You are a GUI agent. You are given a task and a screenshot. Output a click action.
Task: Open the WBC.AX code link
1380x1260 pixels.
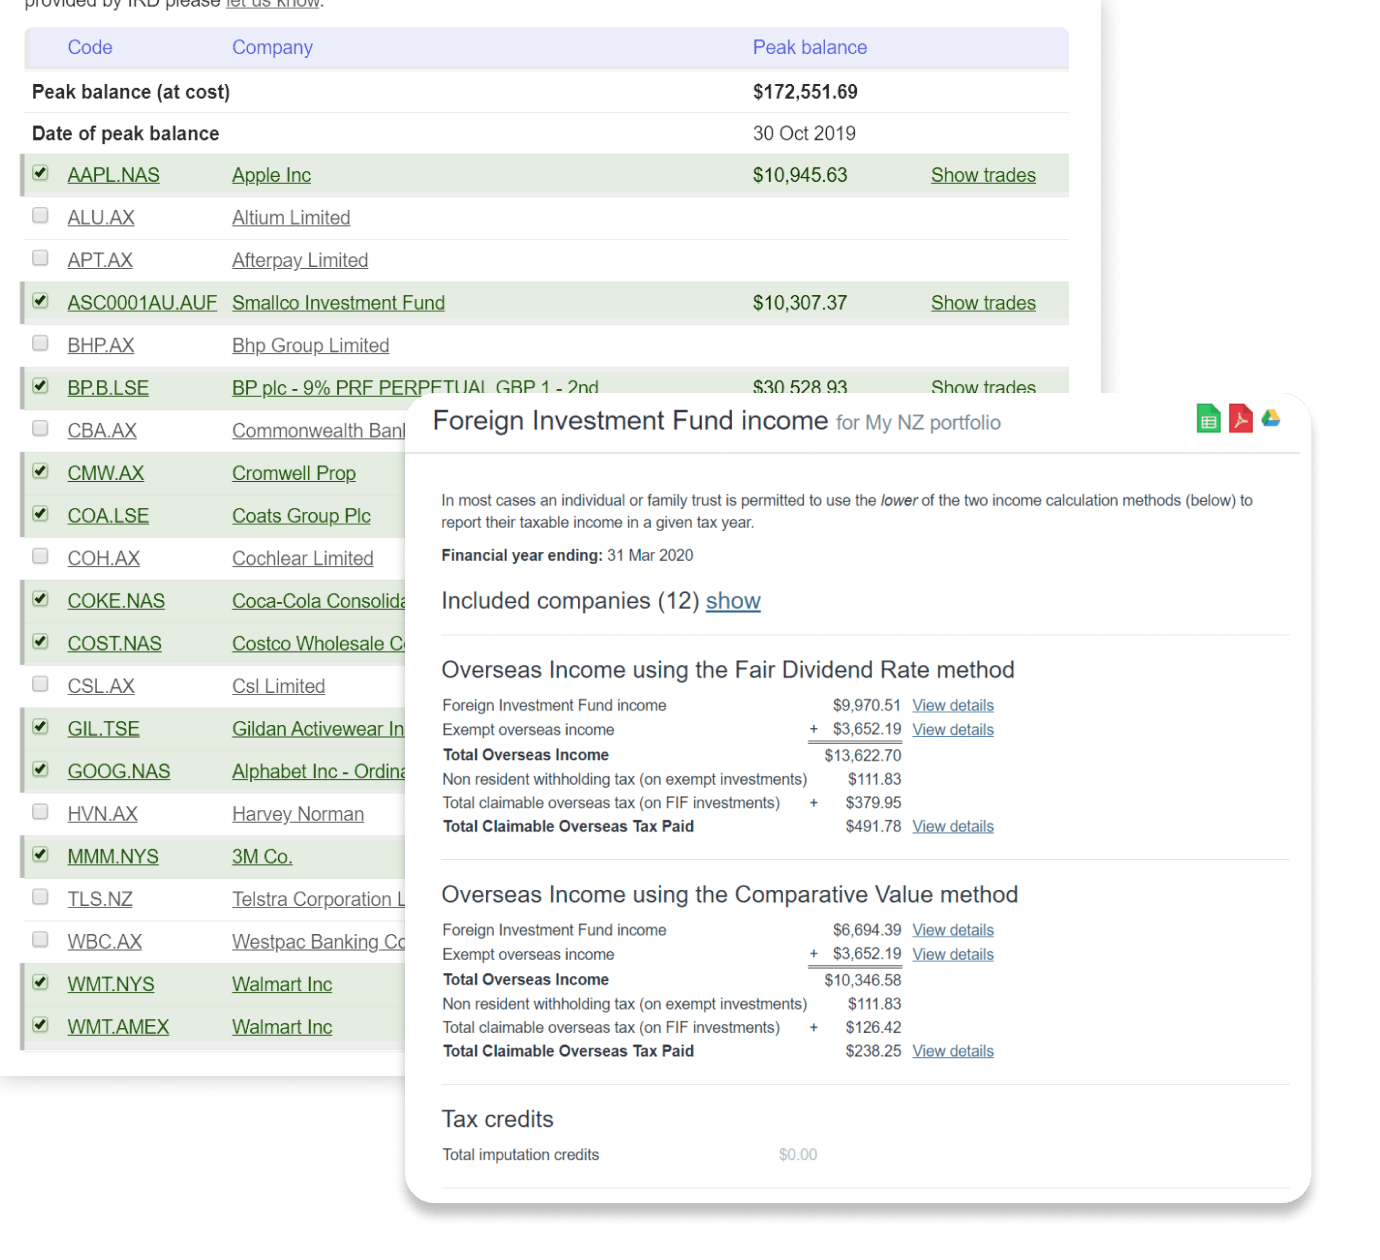[104, 941]
